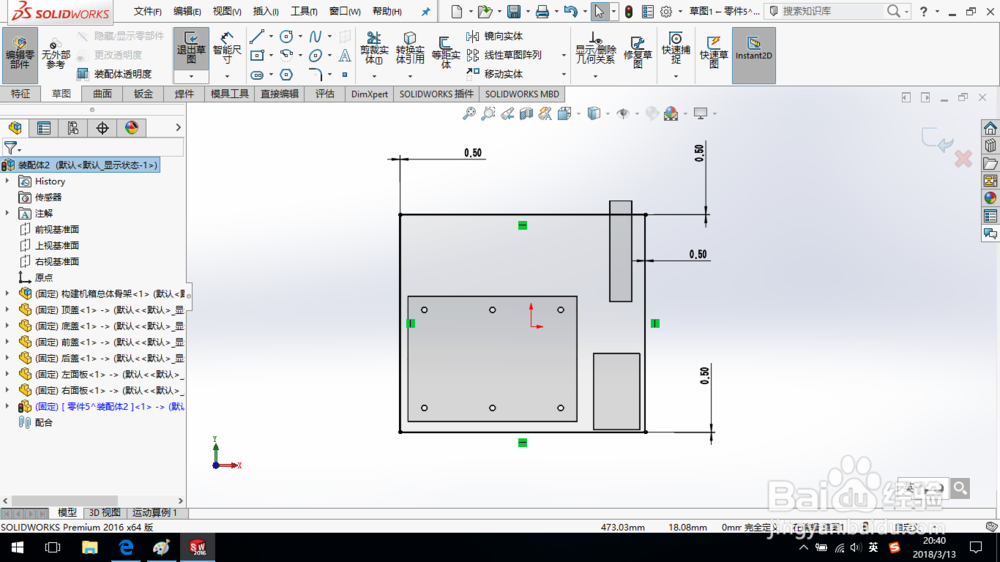
Task: Select the Corner Rectangle tool
Action: point(256,55)
